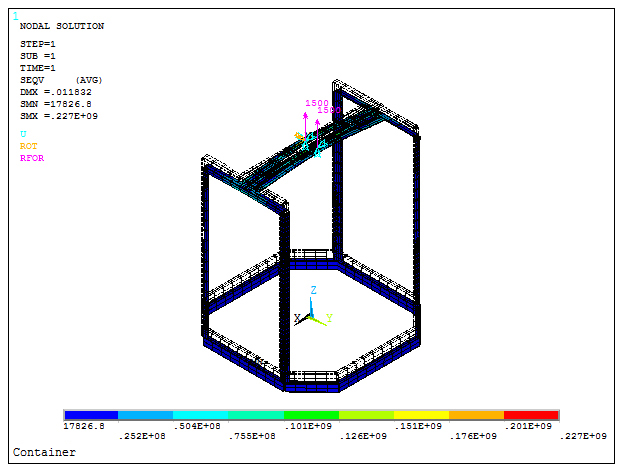Click the cyan 'U' legend entry
This screenshot has width=624, height=472.
tap(23, 134)
